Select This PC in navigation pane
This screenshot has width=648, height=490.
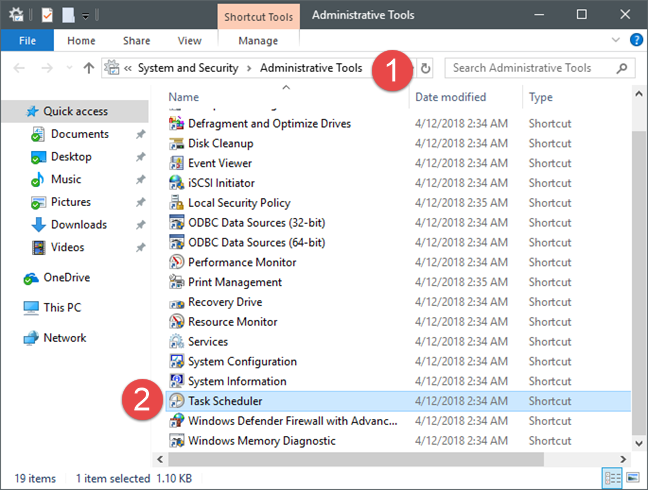pos(62,307)
